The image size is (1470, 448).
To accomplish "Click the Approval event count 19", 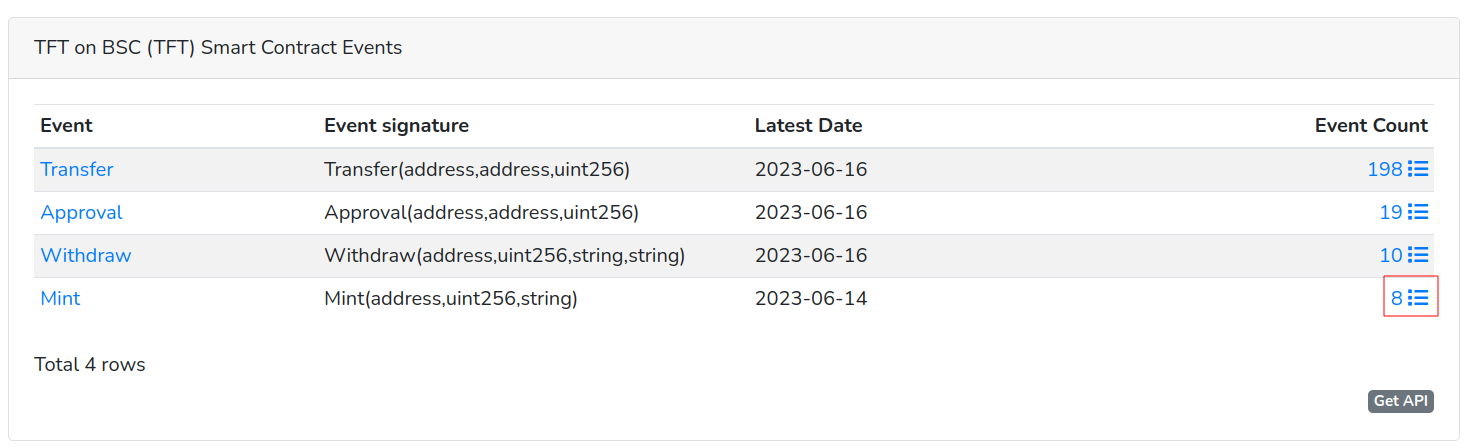I will [1390, 212].
